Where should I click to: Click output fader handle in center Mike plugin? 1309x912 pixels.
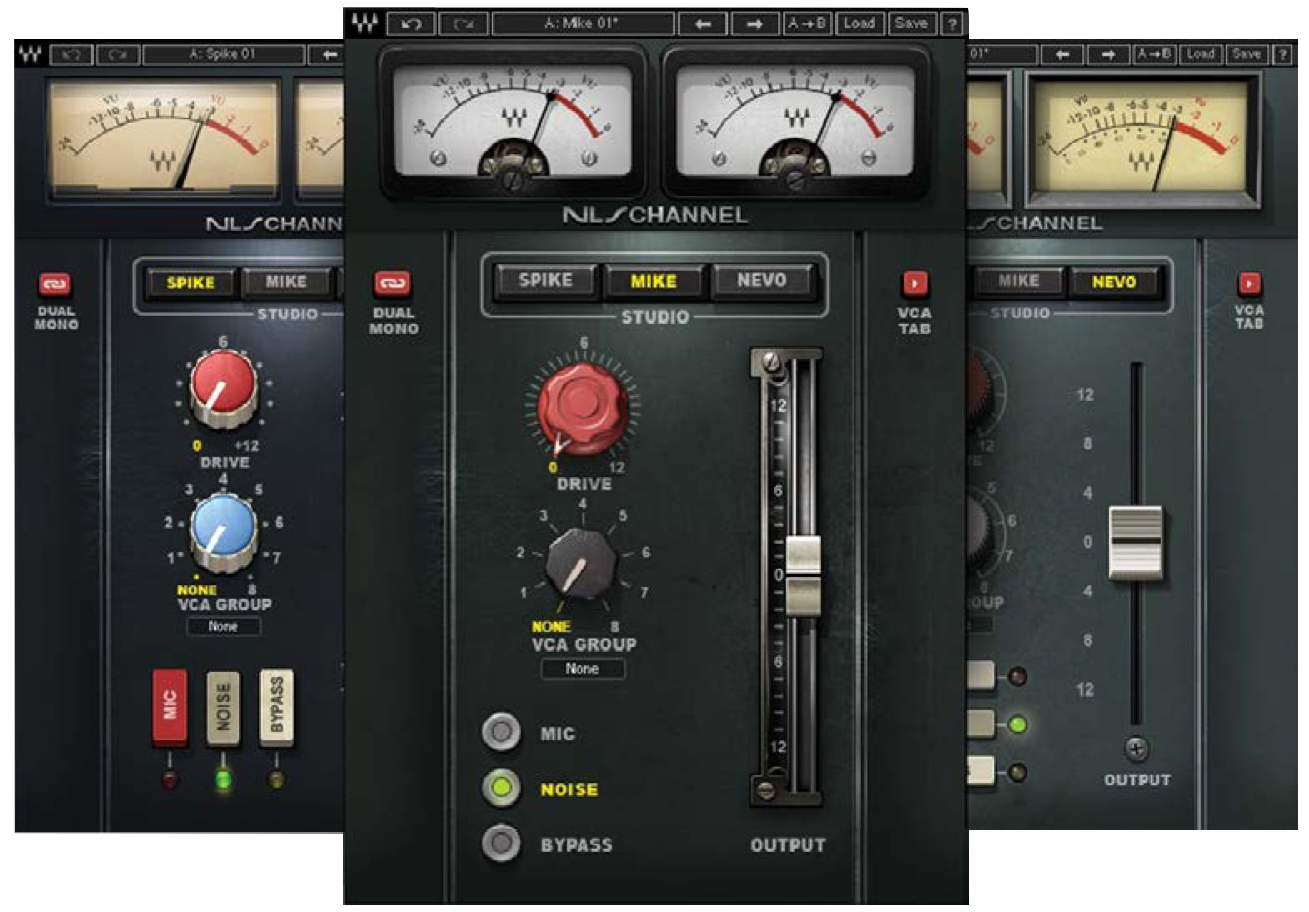pyautogui.click(x=803, y=575)
